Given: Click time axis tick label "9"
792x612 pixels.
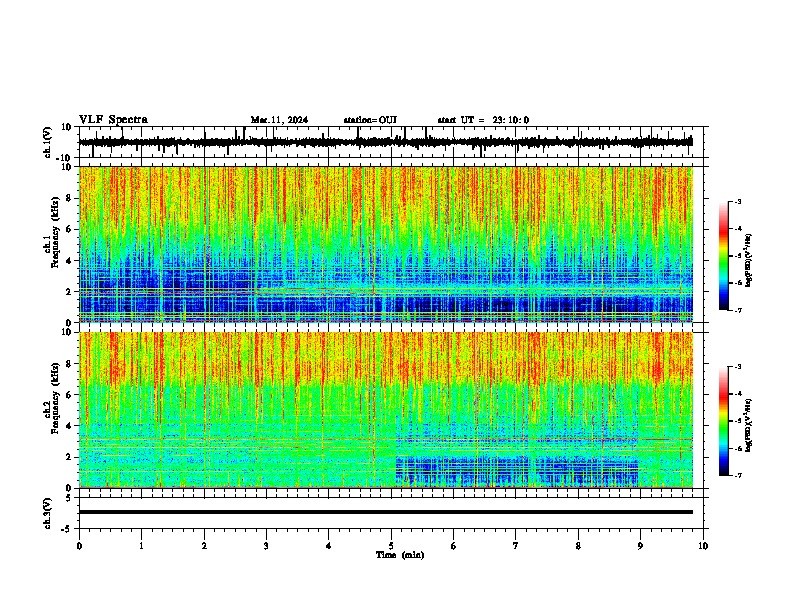Looking at the screenshot, I should pos(640,546).
